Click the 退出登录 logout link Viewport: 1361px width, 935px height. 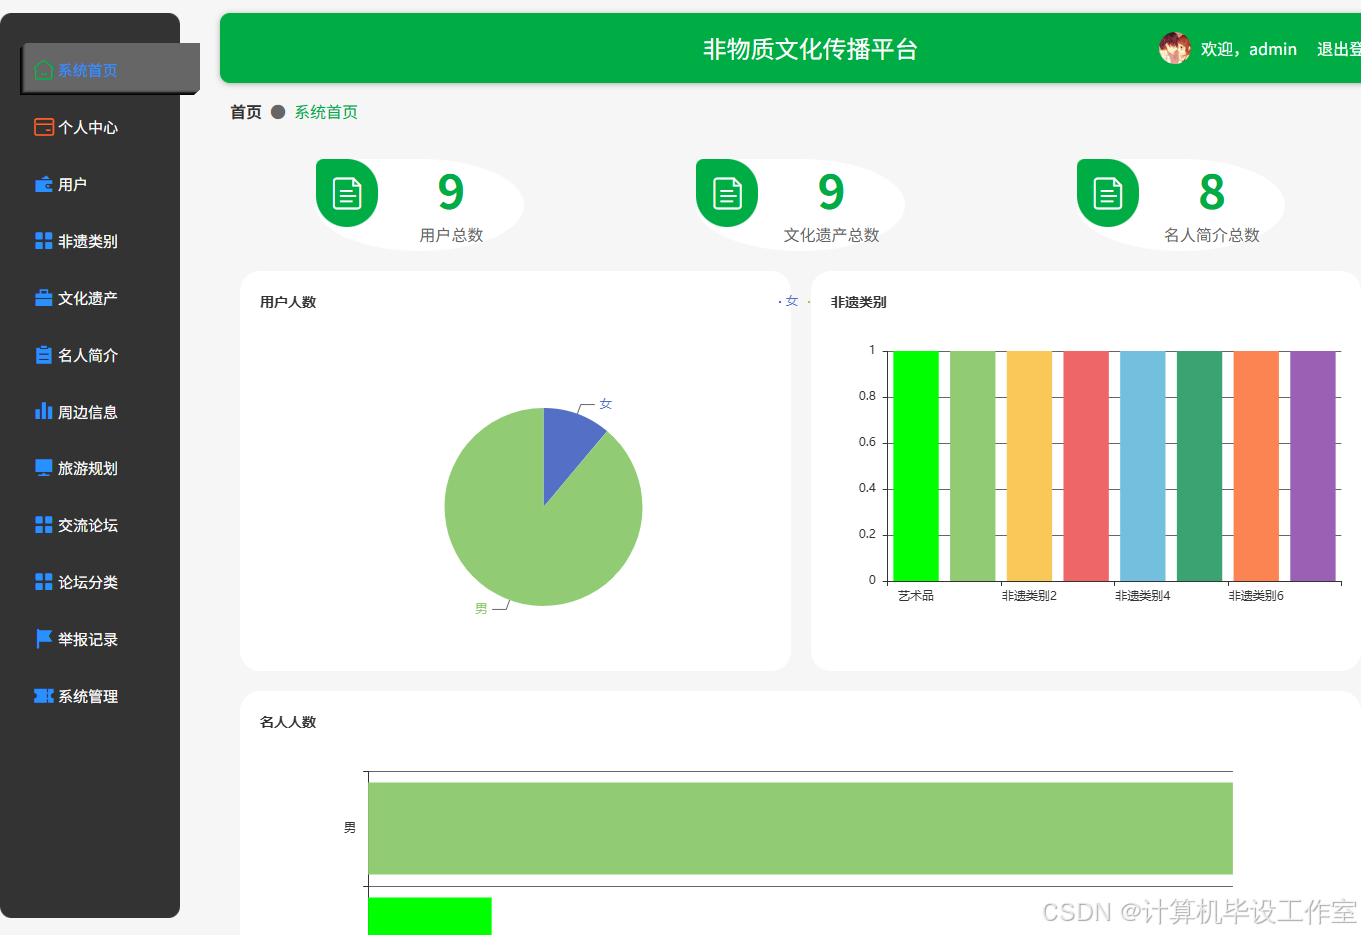(x=1339, y=49)
